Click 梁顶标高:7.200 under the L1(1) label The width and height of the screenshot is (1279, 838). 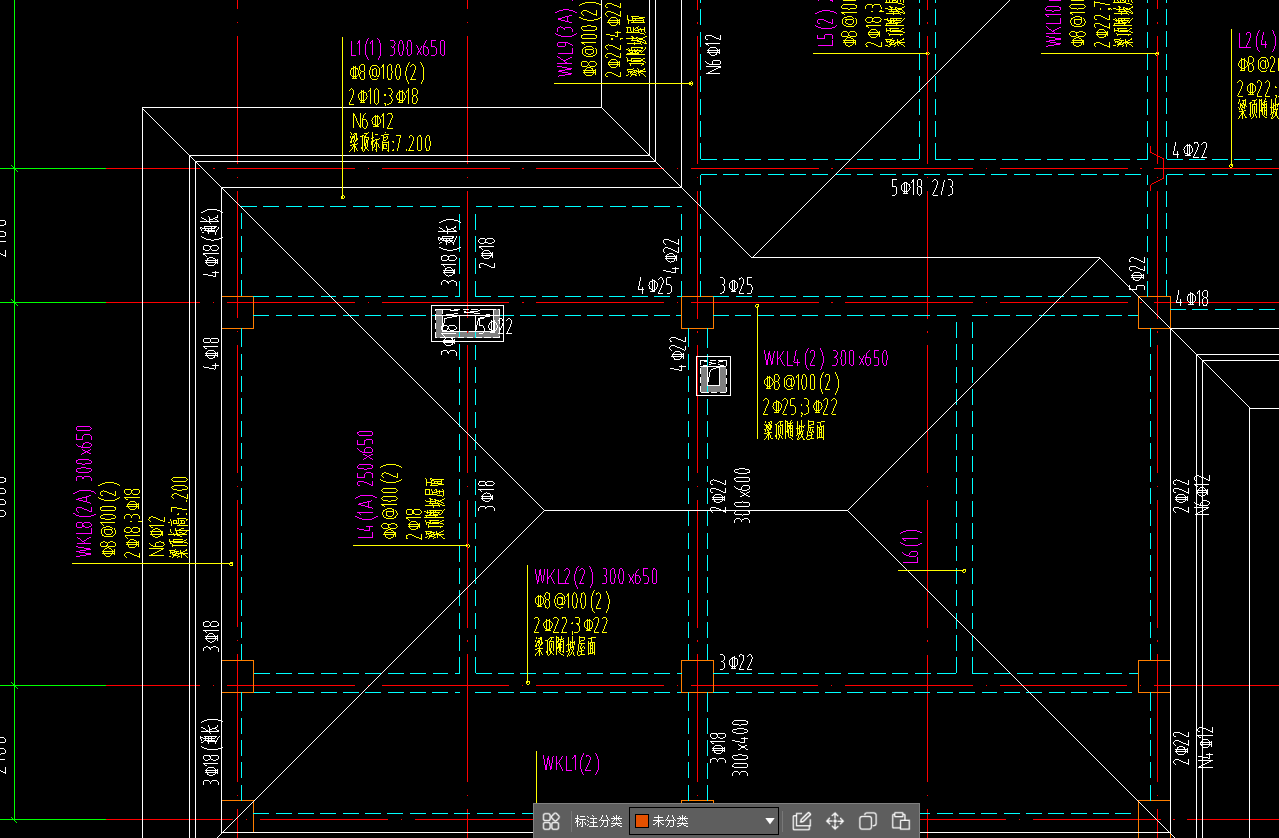tap(390, 144)
